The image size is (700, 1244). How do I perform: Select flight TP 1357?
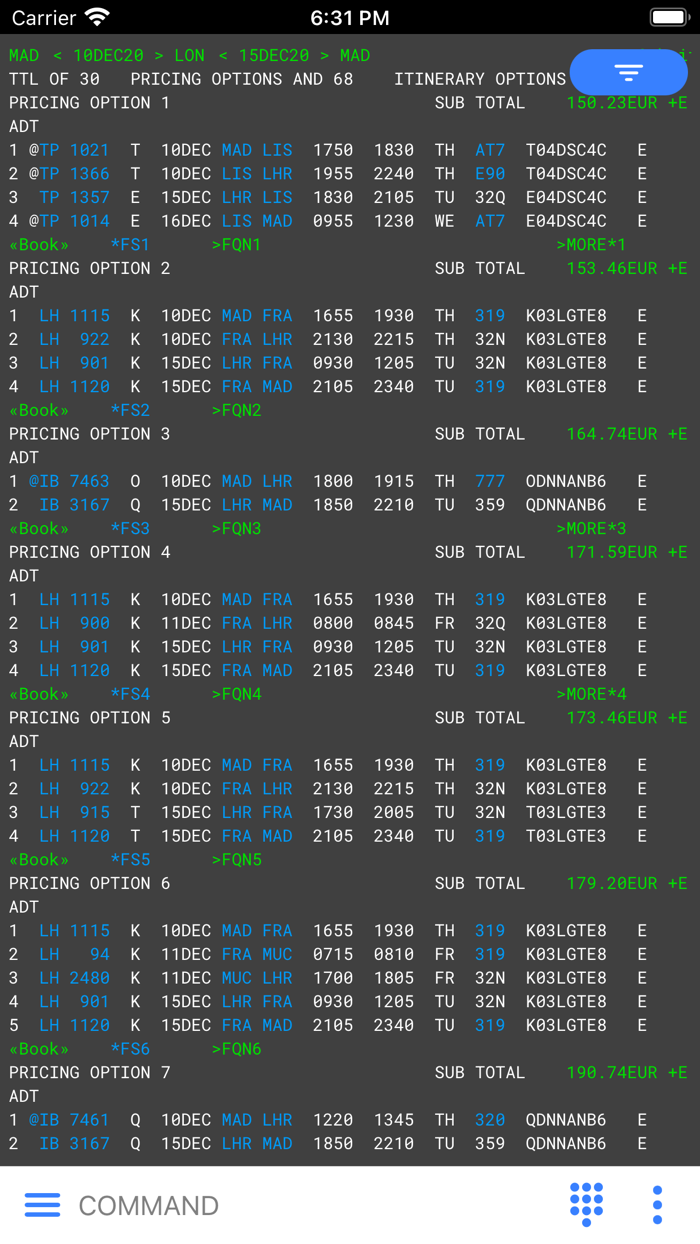74,198
